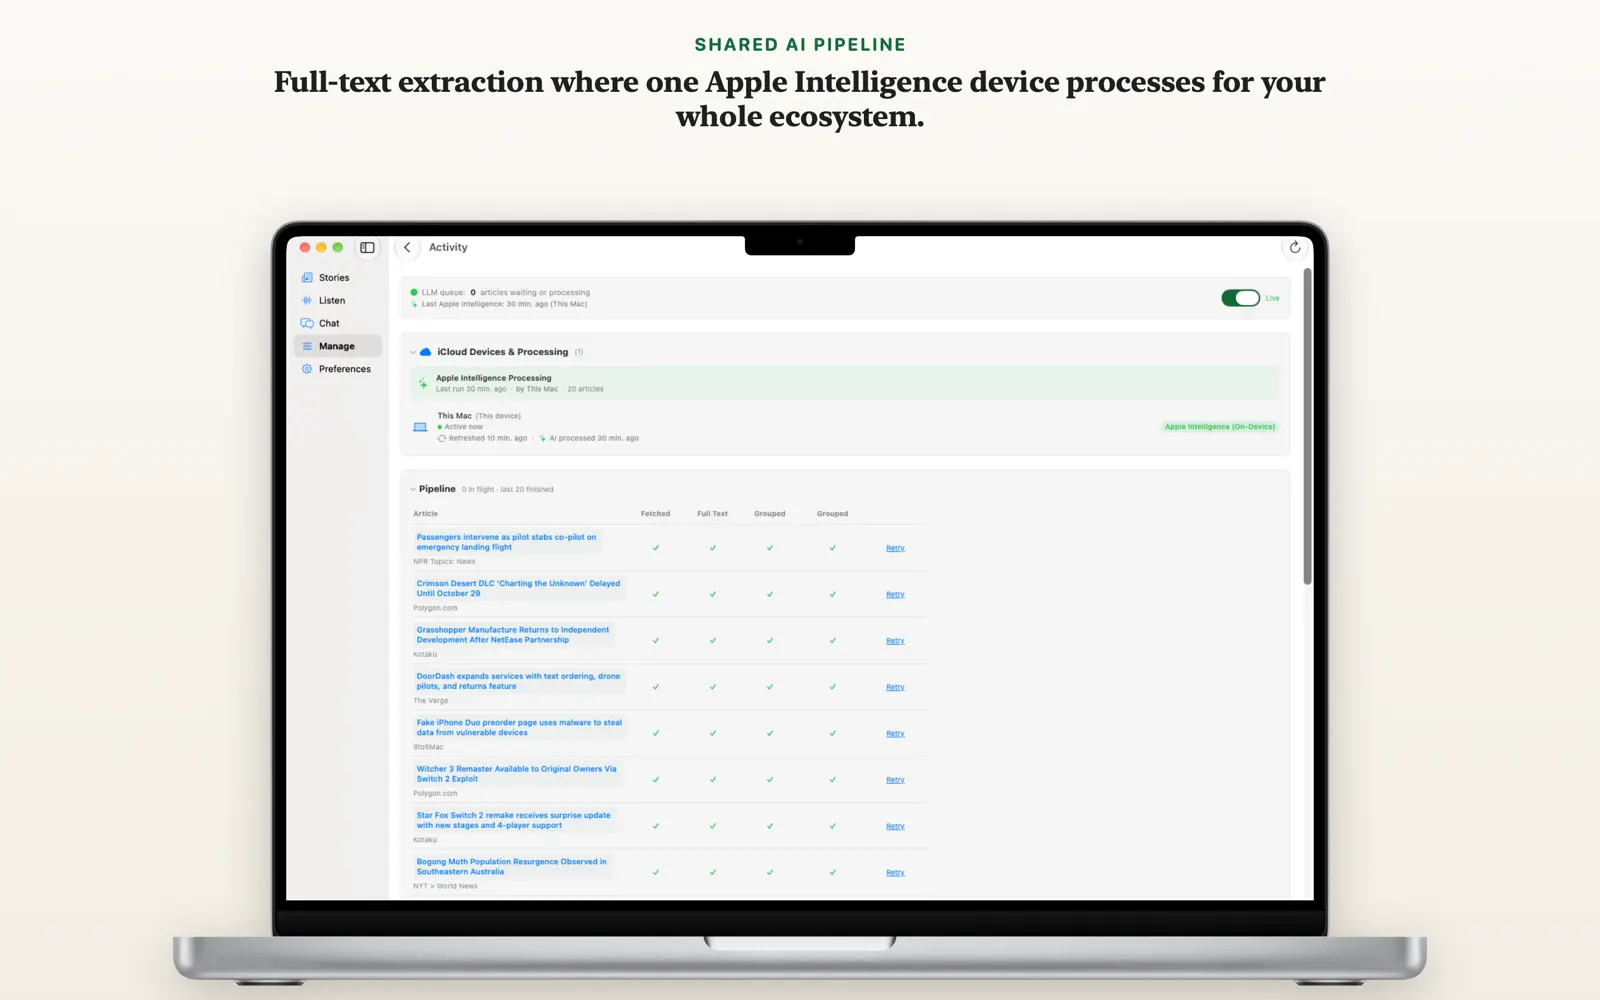
Task: Click the Preferences gear icon
Action: click(x=307, y=369)
